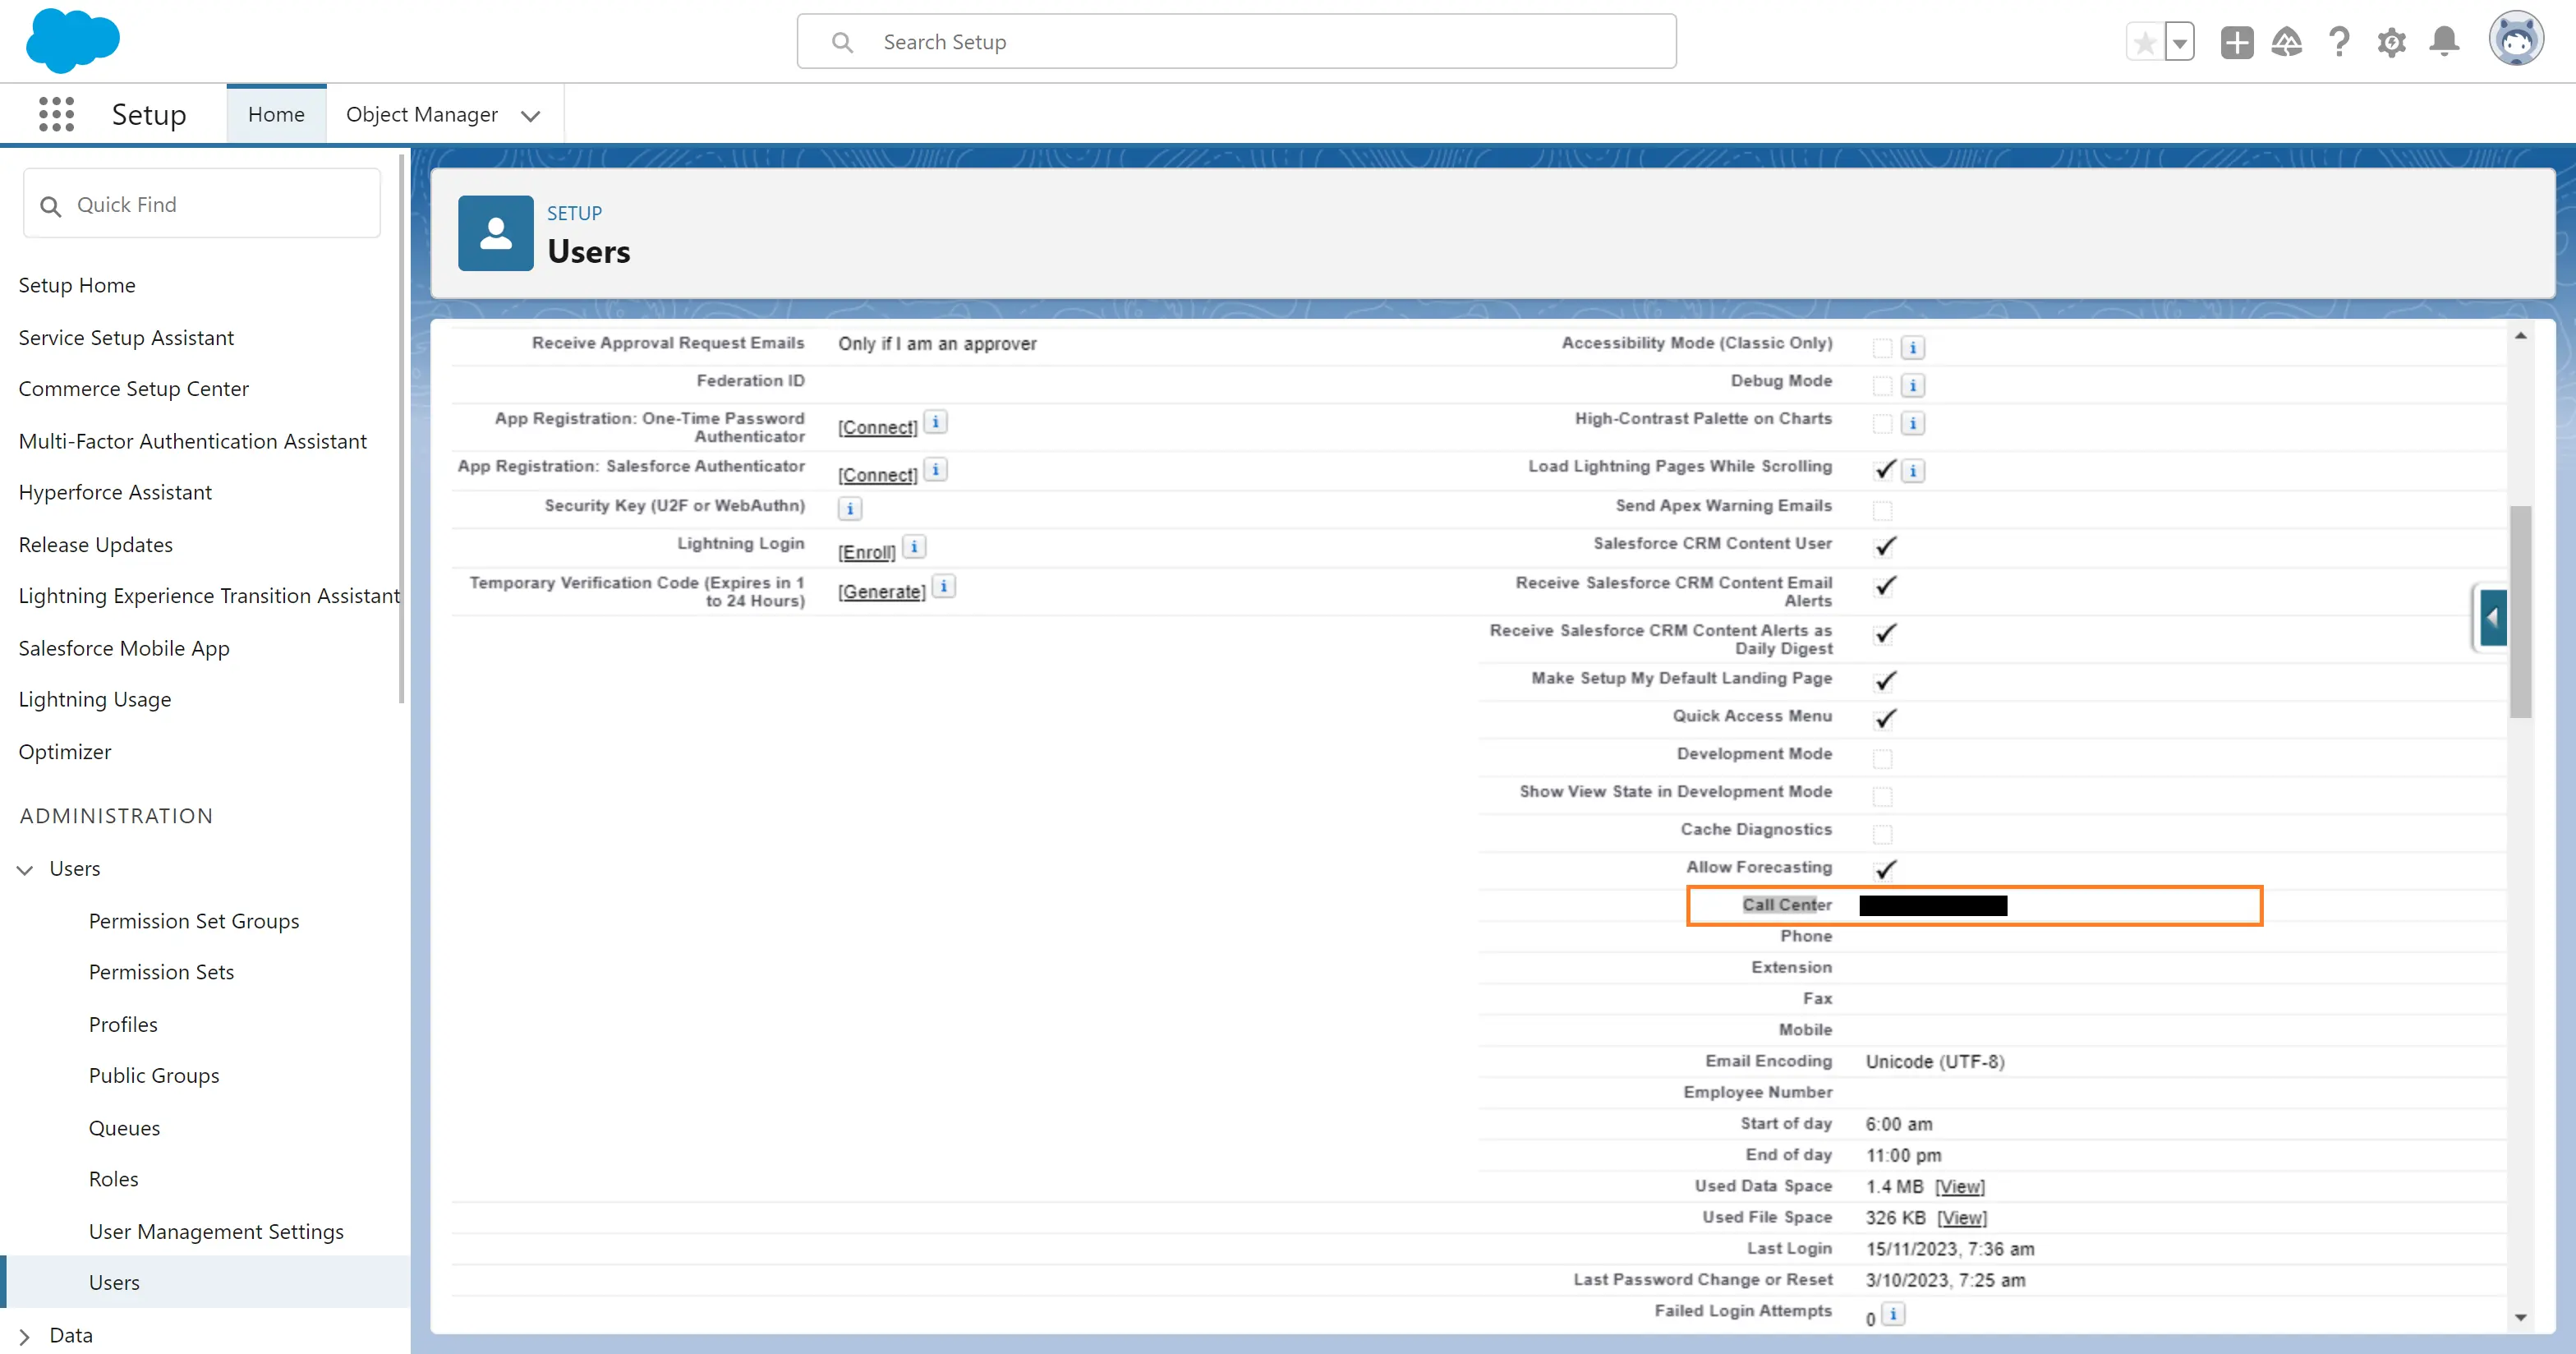Viewport: 2576px width, 1354px height.
Task: Click the user avatar profile icon
Action: pyautogui.click(x=2515, y=40)
